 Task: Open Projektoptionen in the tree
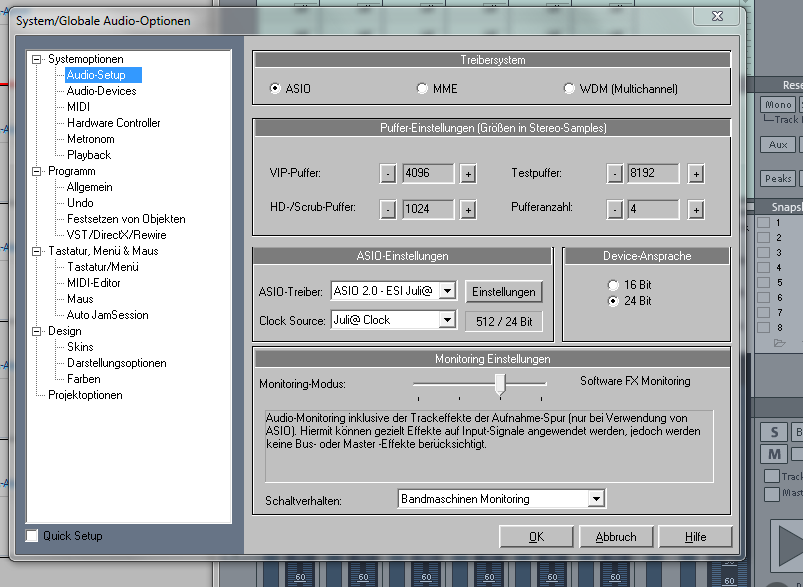[x=85, y=395]
